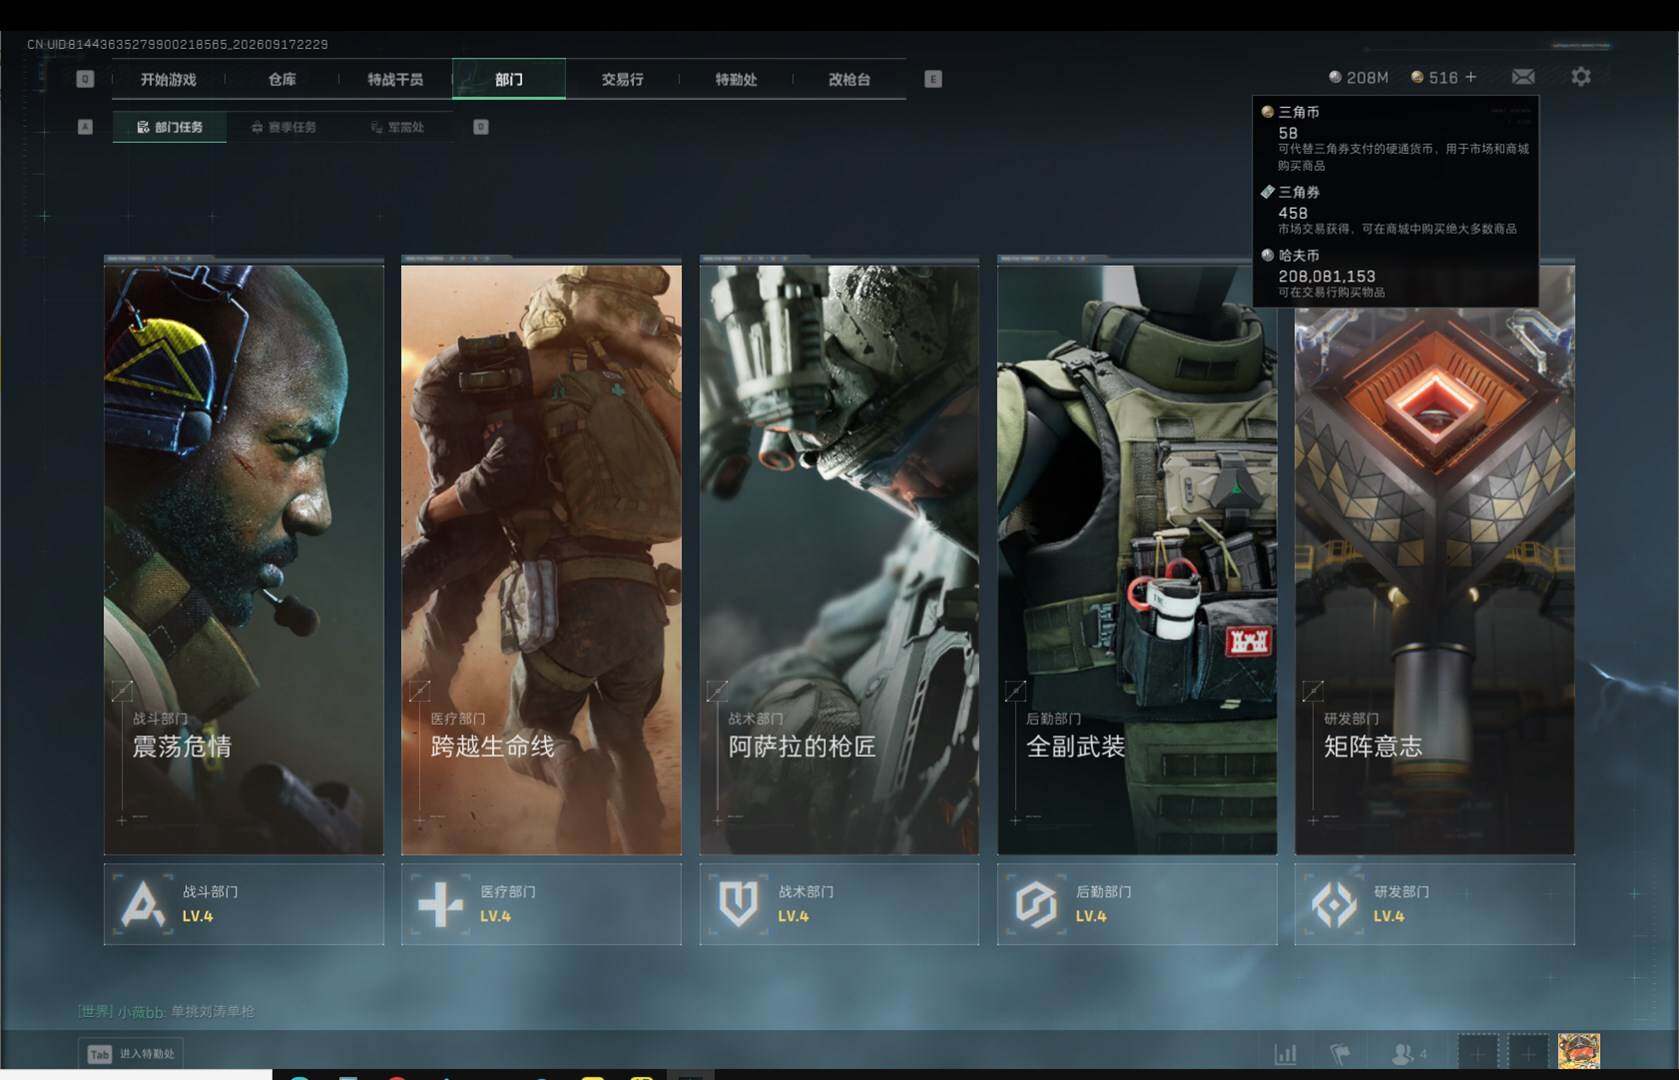Open the 军需处 sub-tab
Image resolution: width=1679 pixels, height=1080 pixels.
(x=398, y=127)
